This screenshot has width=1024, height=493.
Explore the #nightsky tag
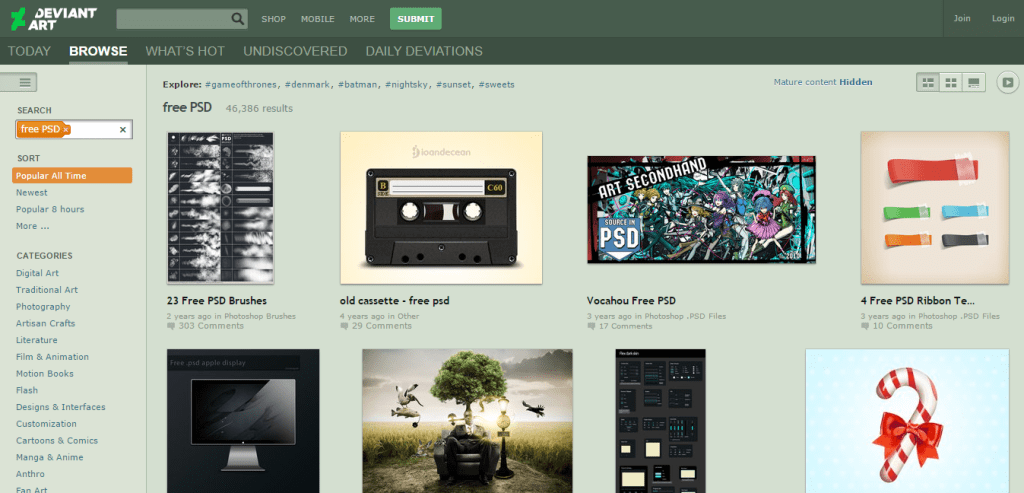[408, 84]
